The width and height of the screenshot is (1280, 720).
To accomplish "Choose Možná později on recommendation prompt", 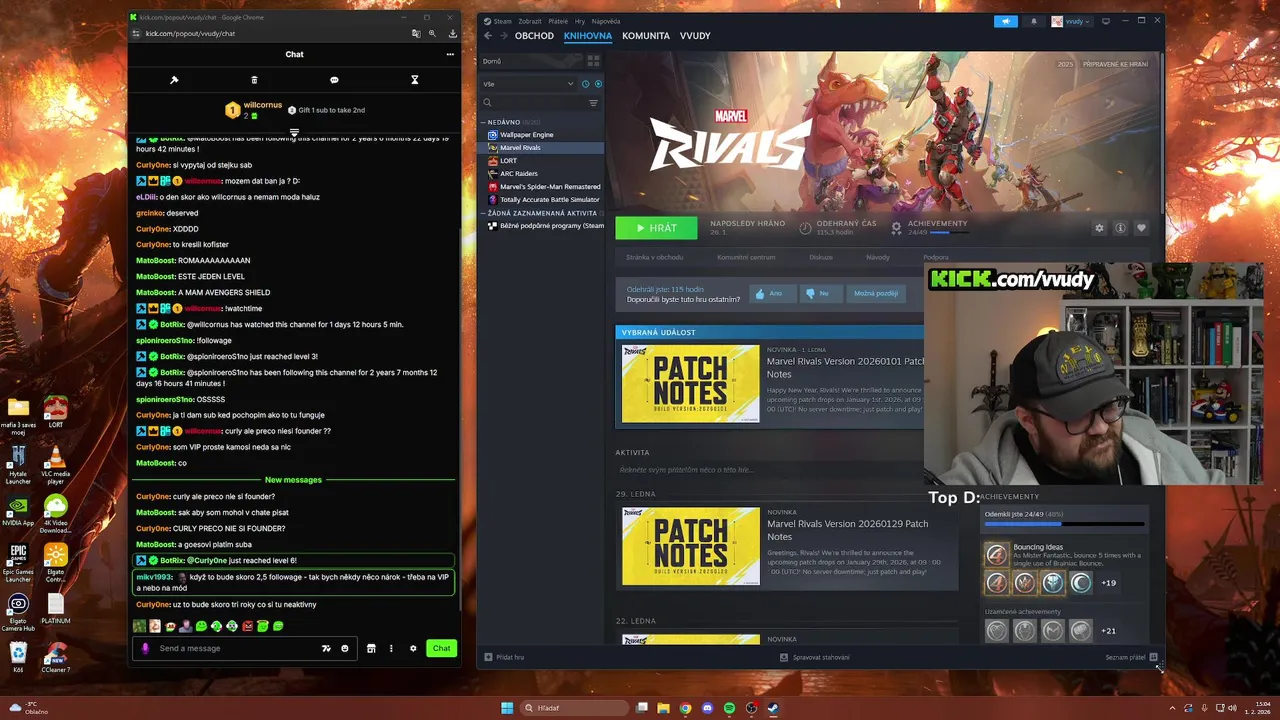I will (x=875, y=293).
